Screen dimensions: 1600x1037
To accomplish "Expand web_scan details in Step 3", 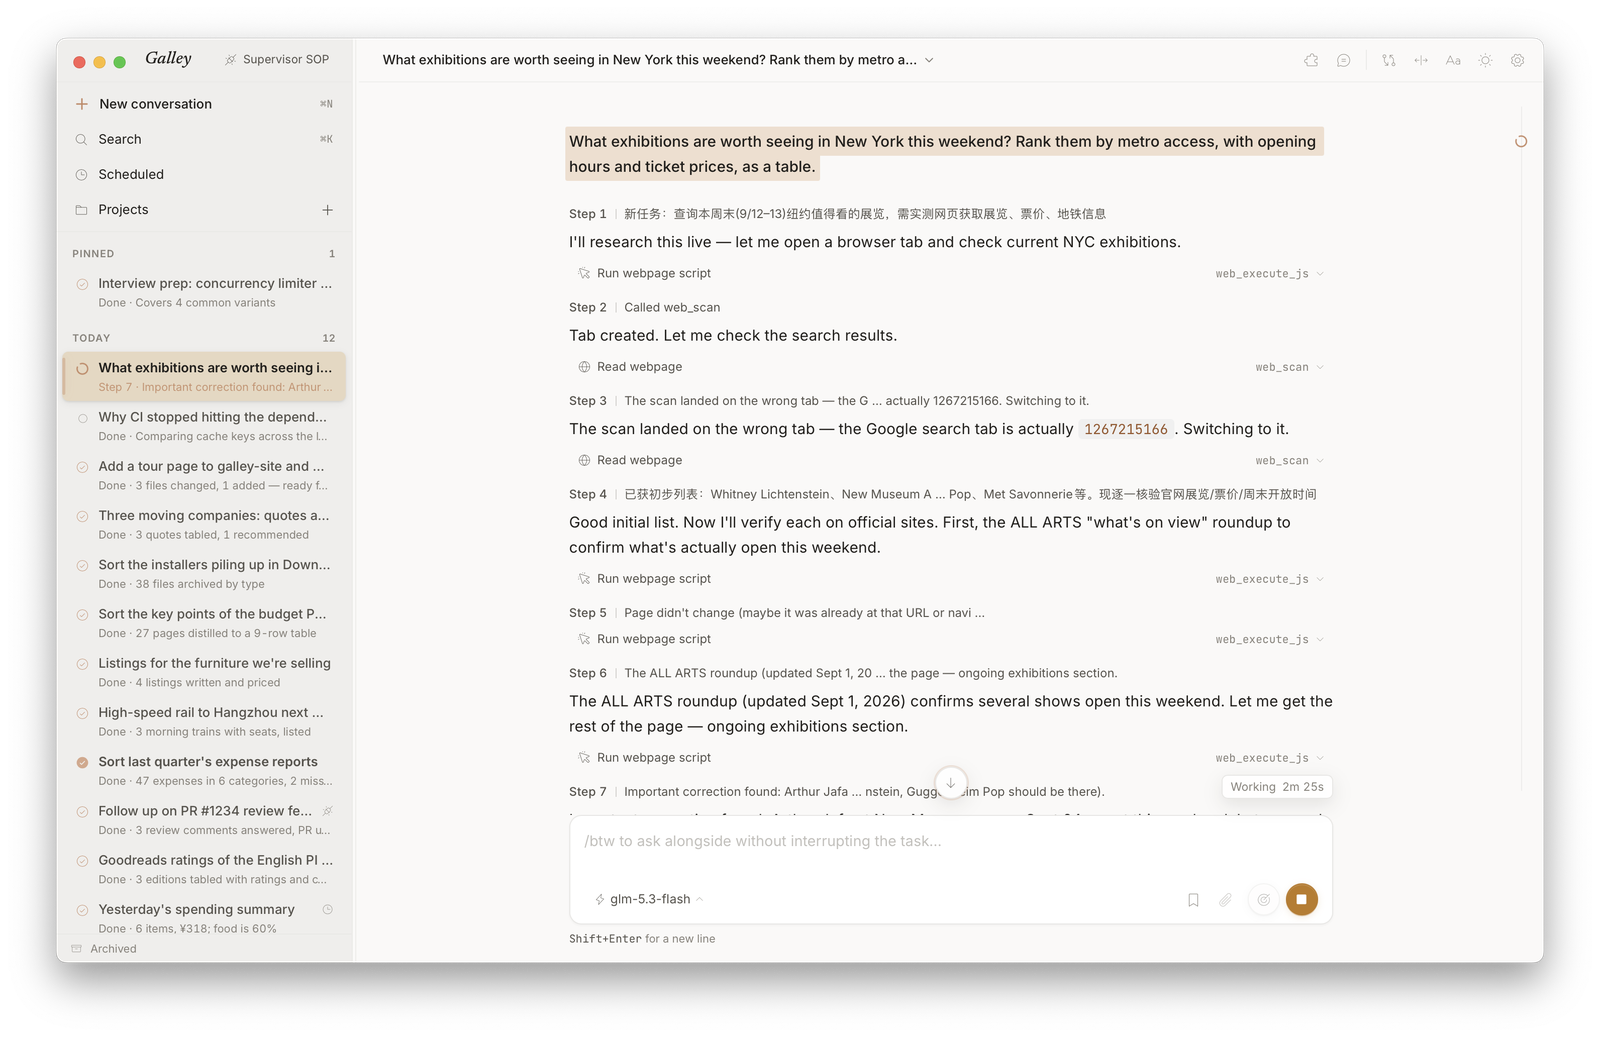I will pyautogui.click(x=1289, y=461).
